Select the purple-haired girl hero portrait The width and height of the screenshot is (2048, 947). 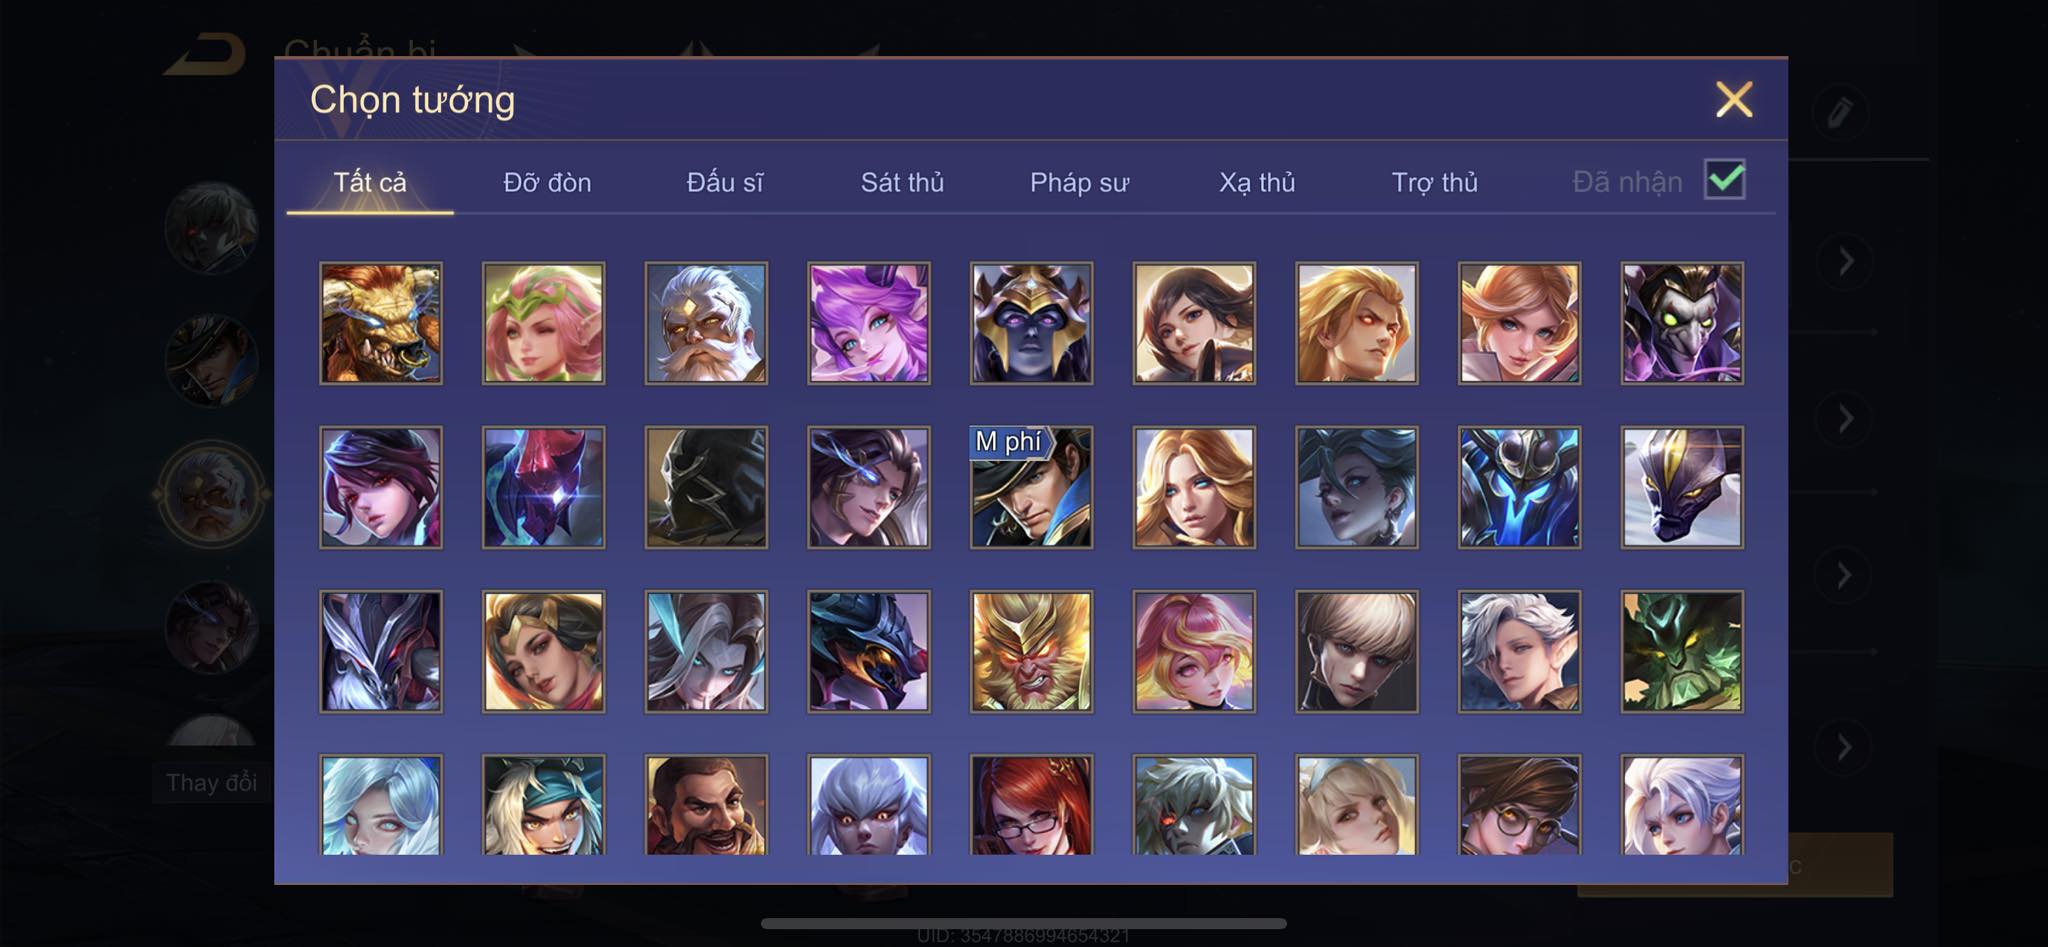[x=868, y=323]
